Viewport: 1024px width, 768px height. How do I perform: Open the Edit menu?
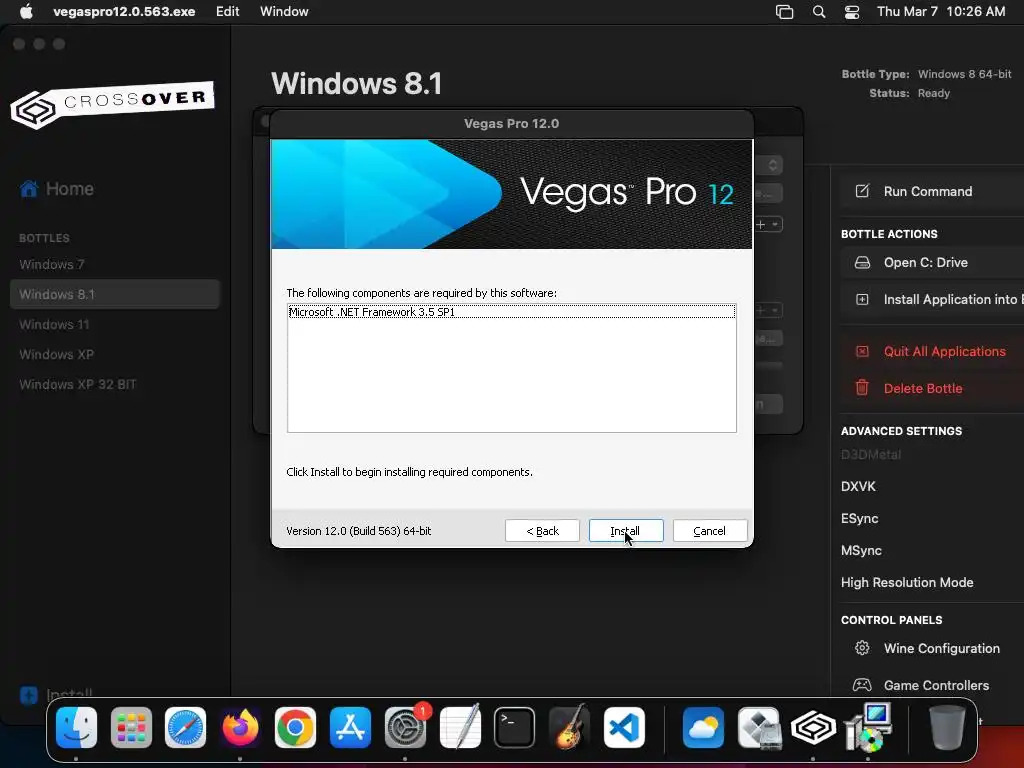pyautogui.click(x=227, y=11)
